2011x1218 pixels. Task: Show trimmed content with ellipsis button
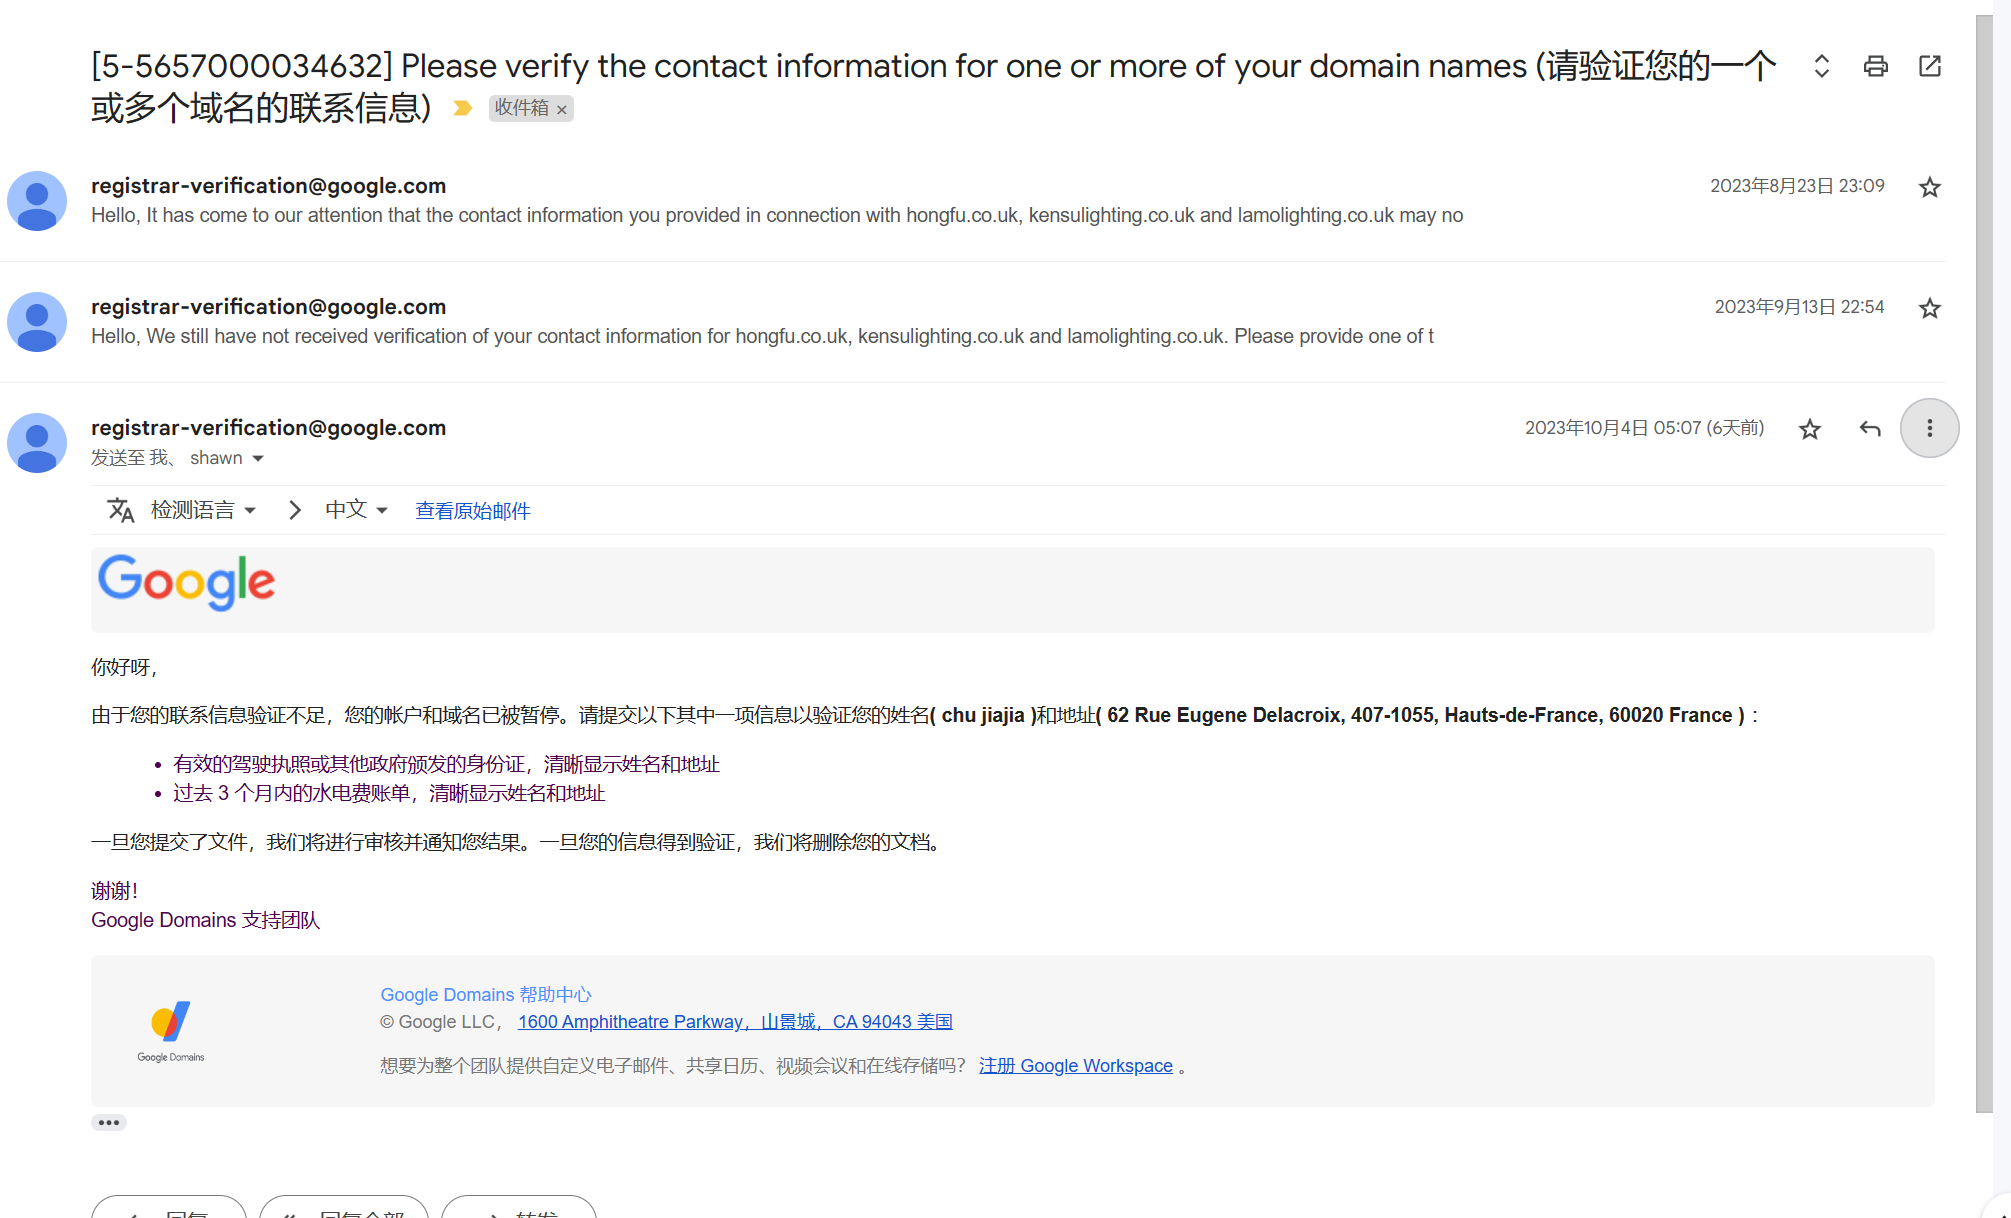[x=109, y=1122]
